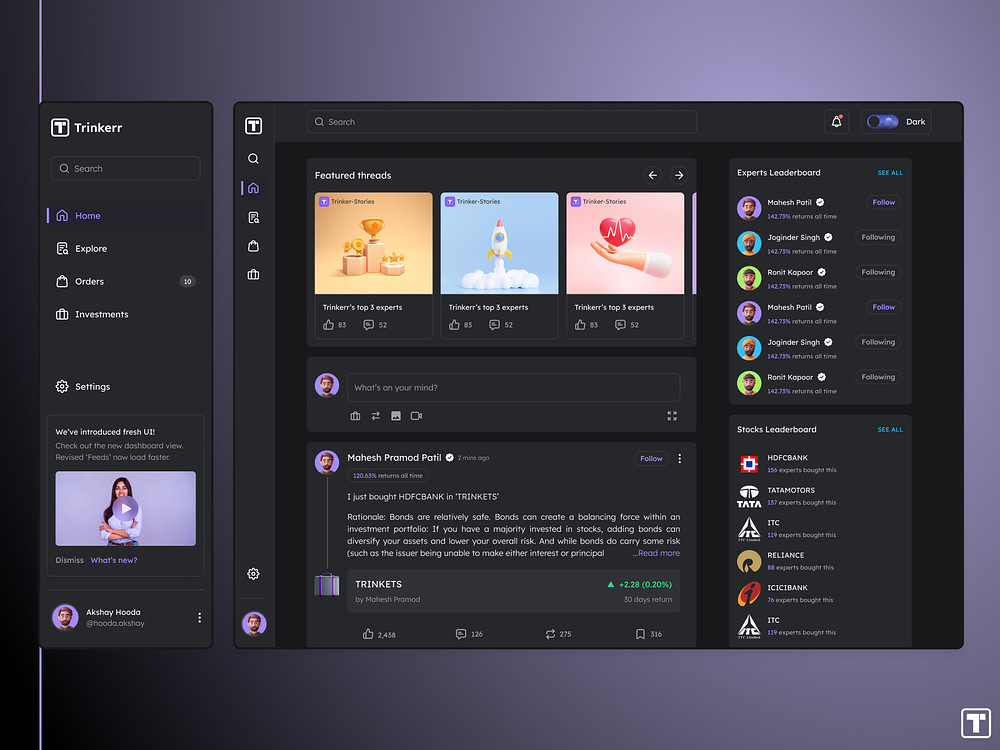Open the heart featured thread card
This screenshot has width=1000, height=750.
point(625,265)
